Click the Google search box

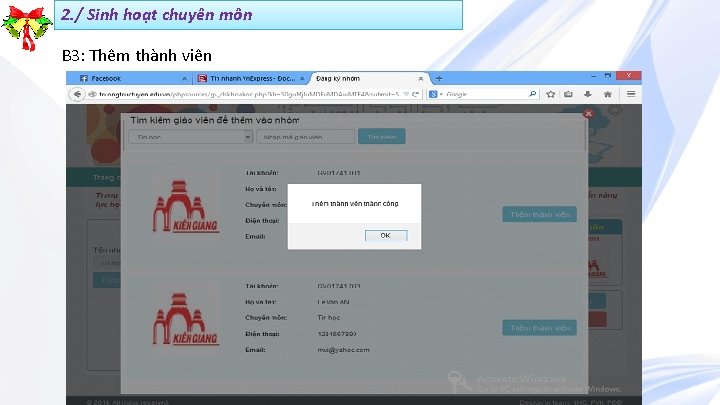[486, 94]
